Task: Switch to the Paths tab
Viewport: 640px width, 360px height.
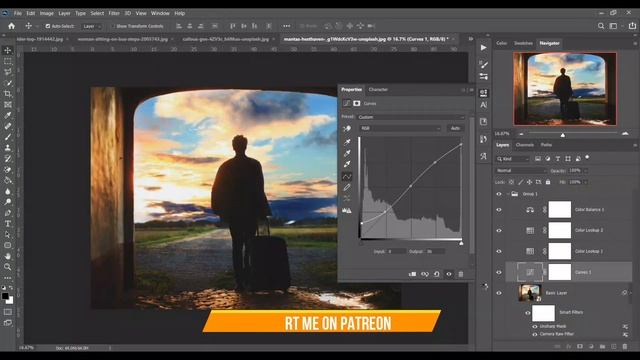Action: 546,145
